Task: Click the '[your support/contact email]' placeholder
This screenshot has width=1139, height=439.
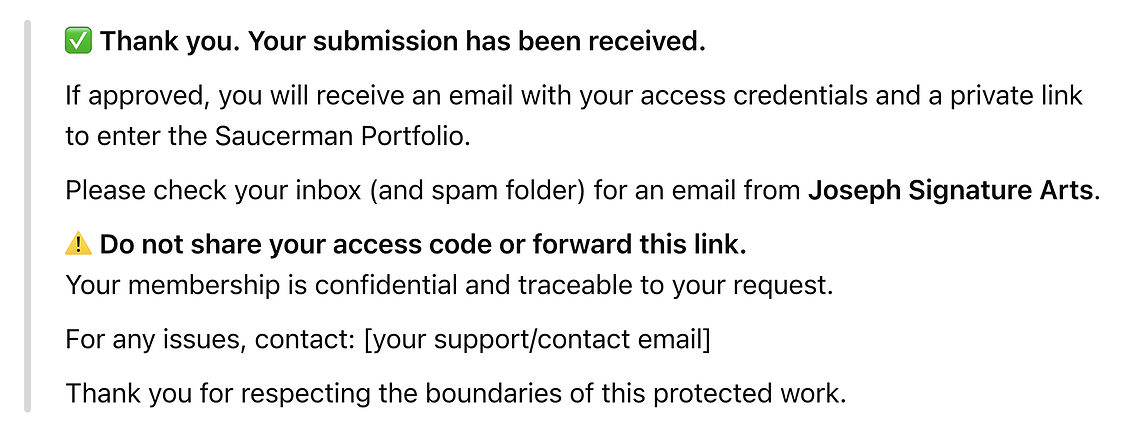Action: 536,339
